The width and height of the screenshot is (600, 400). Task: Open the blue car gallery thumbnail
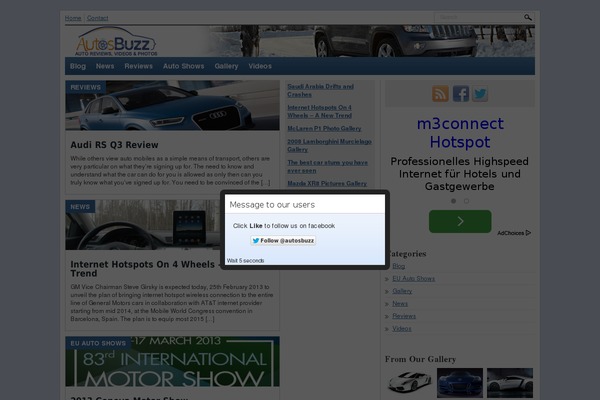(460, 383)
